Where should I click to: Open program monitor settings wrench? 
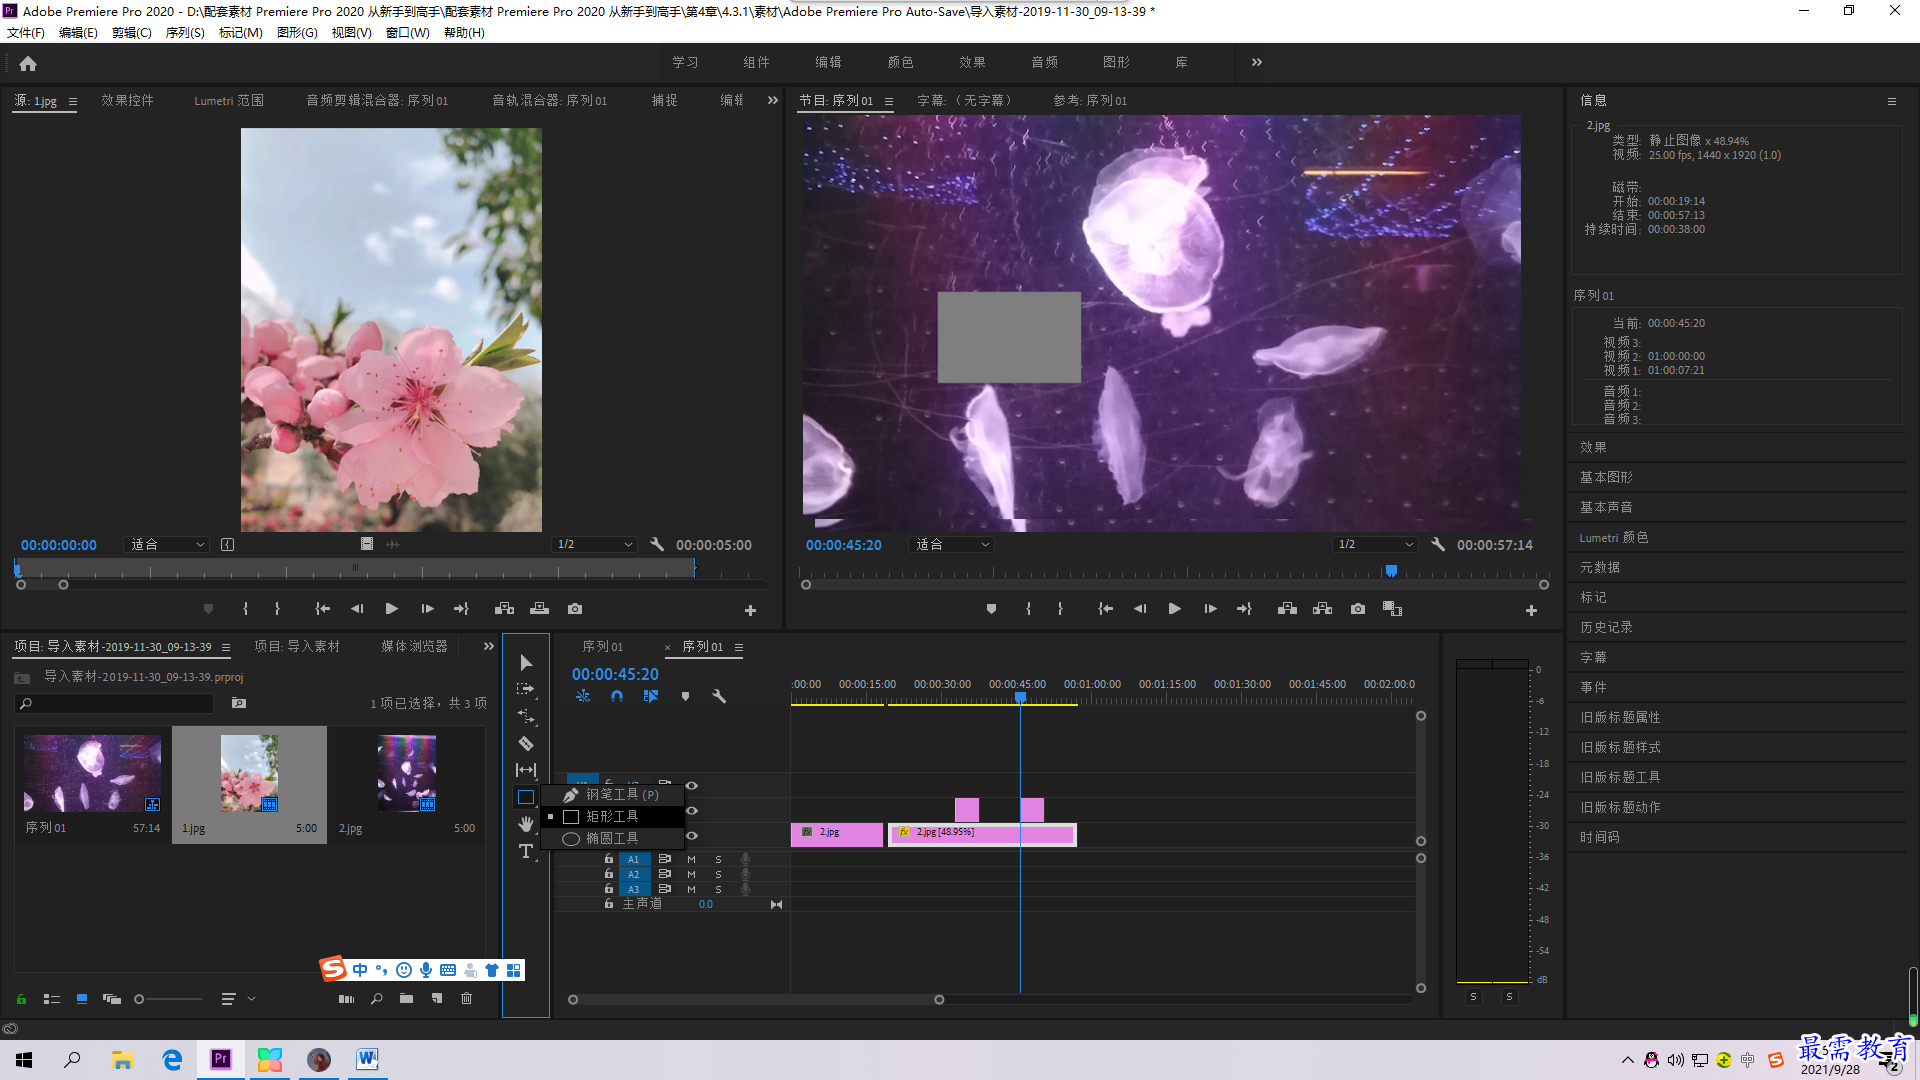point(1438,545)
